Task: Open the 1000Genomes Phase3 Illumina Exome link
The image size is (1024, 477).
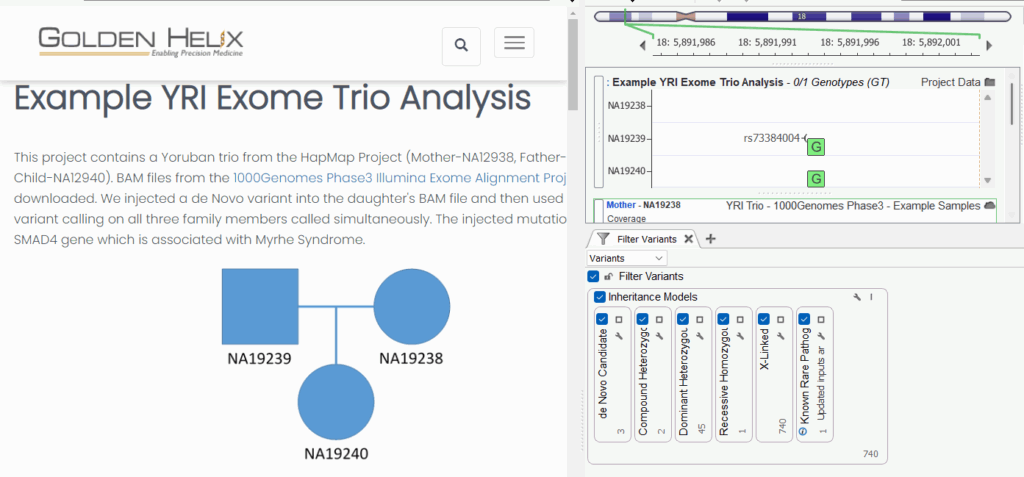Action: [x=400, y=177]
